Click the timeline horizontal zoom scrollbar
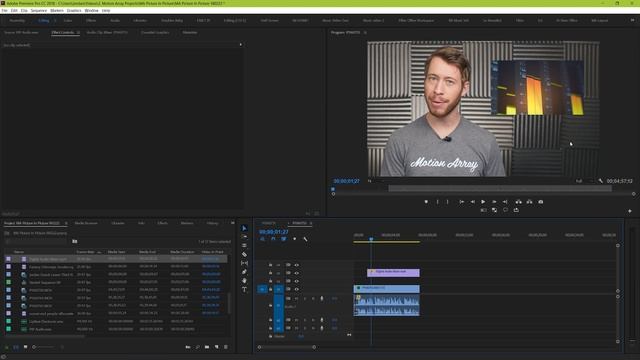Image resolution: width=640 pixels, height=360 pixels. pyautogui.click(x=287, y=347)
